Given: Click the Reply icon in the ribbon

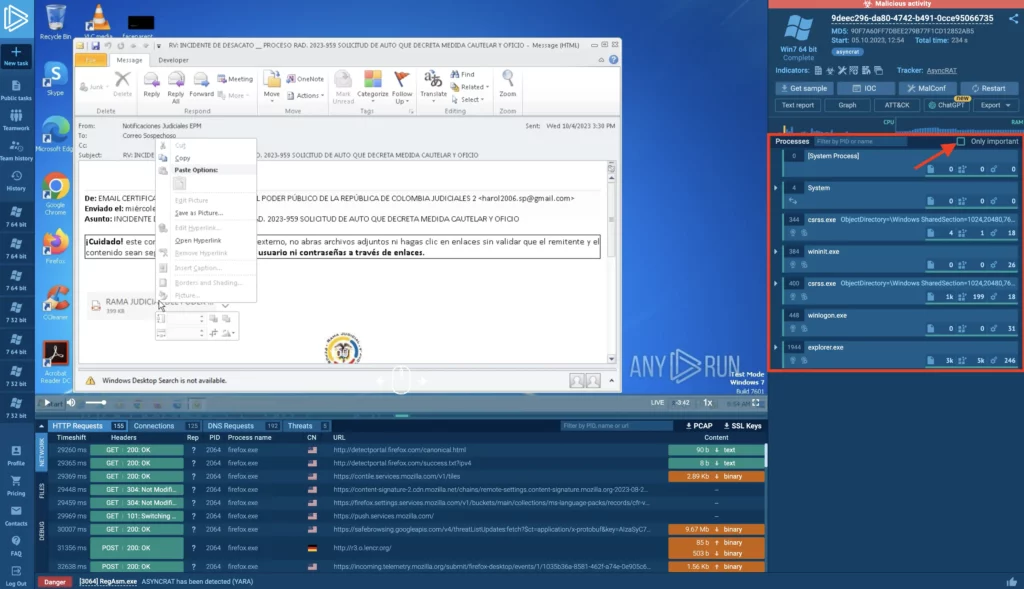Looking at the screenshot, I should pyautogui.click(x=151, y=83).
